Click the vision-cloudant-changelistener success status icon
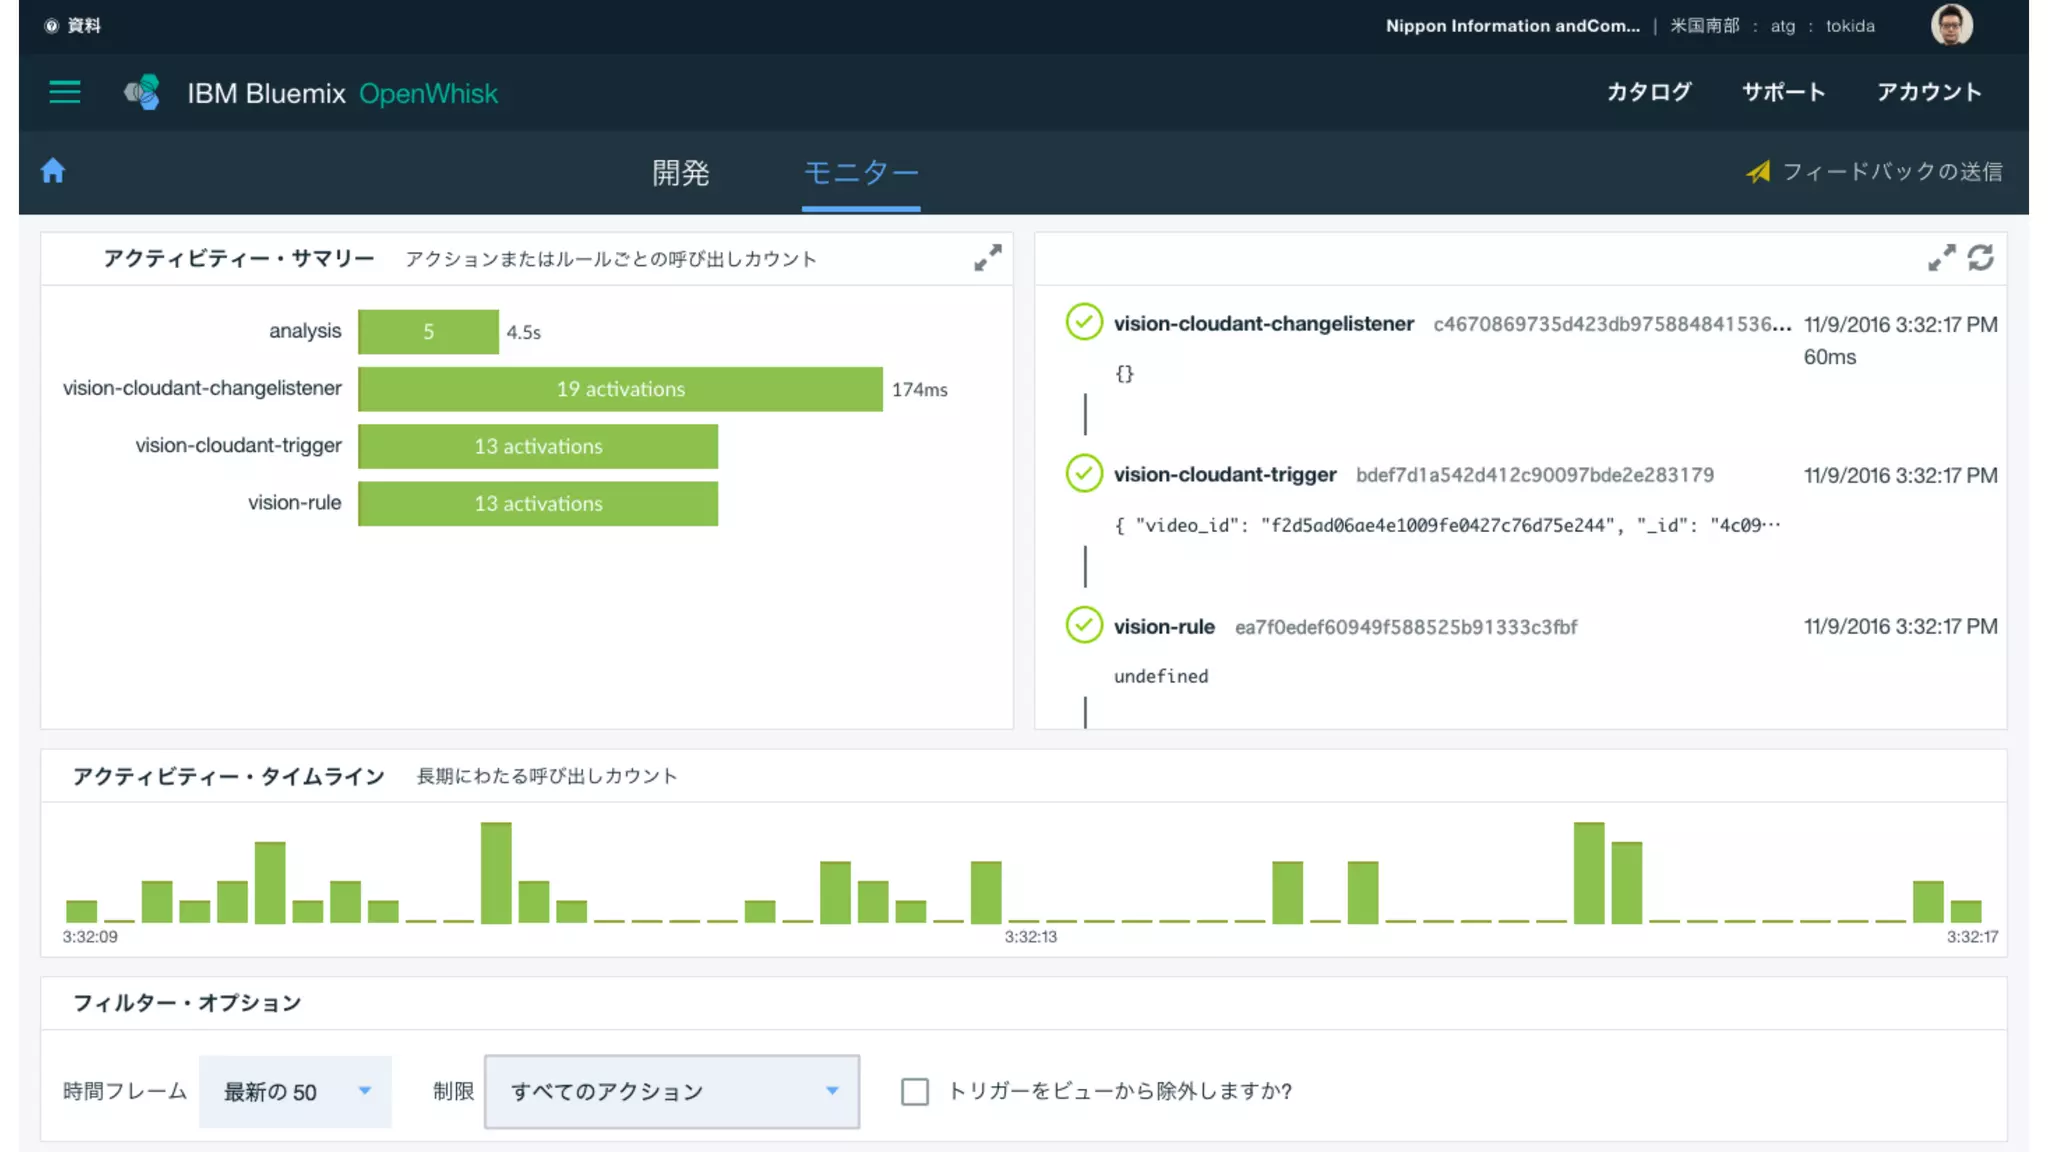The width and height of the screenshot is (2048, 1152). tap(1084, 322)
